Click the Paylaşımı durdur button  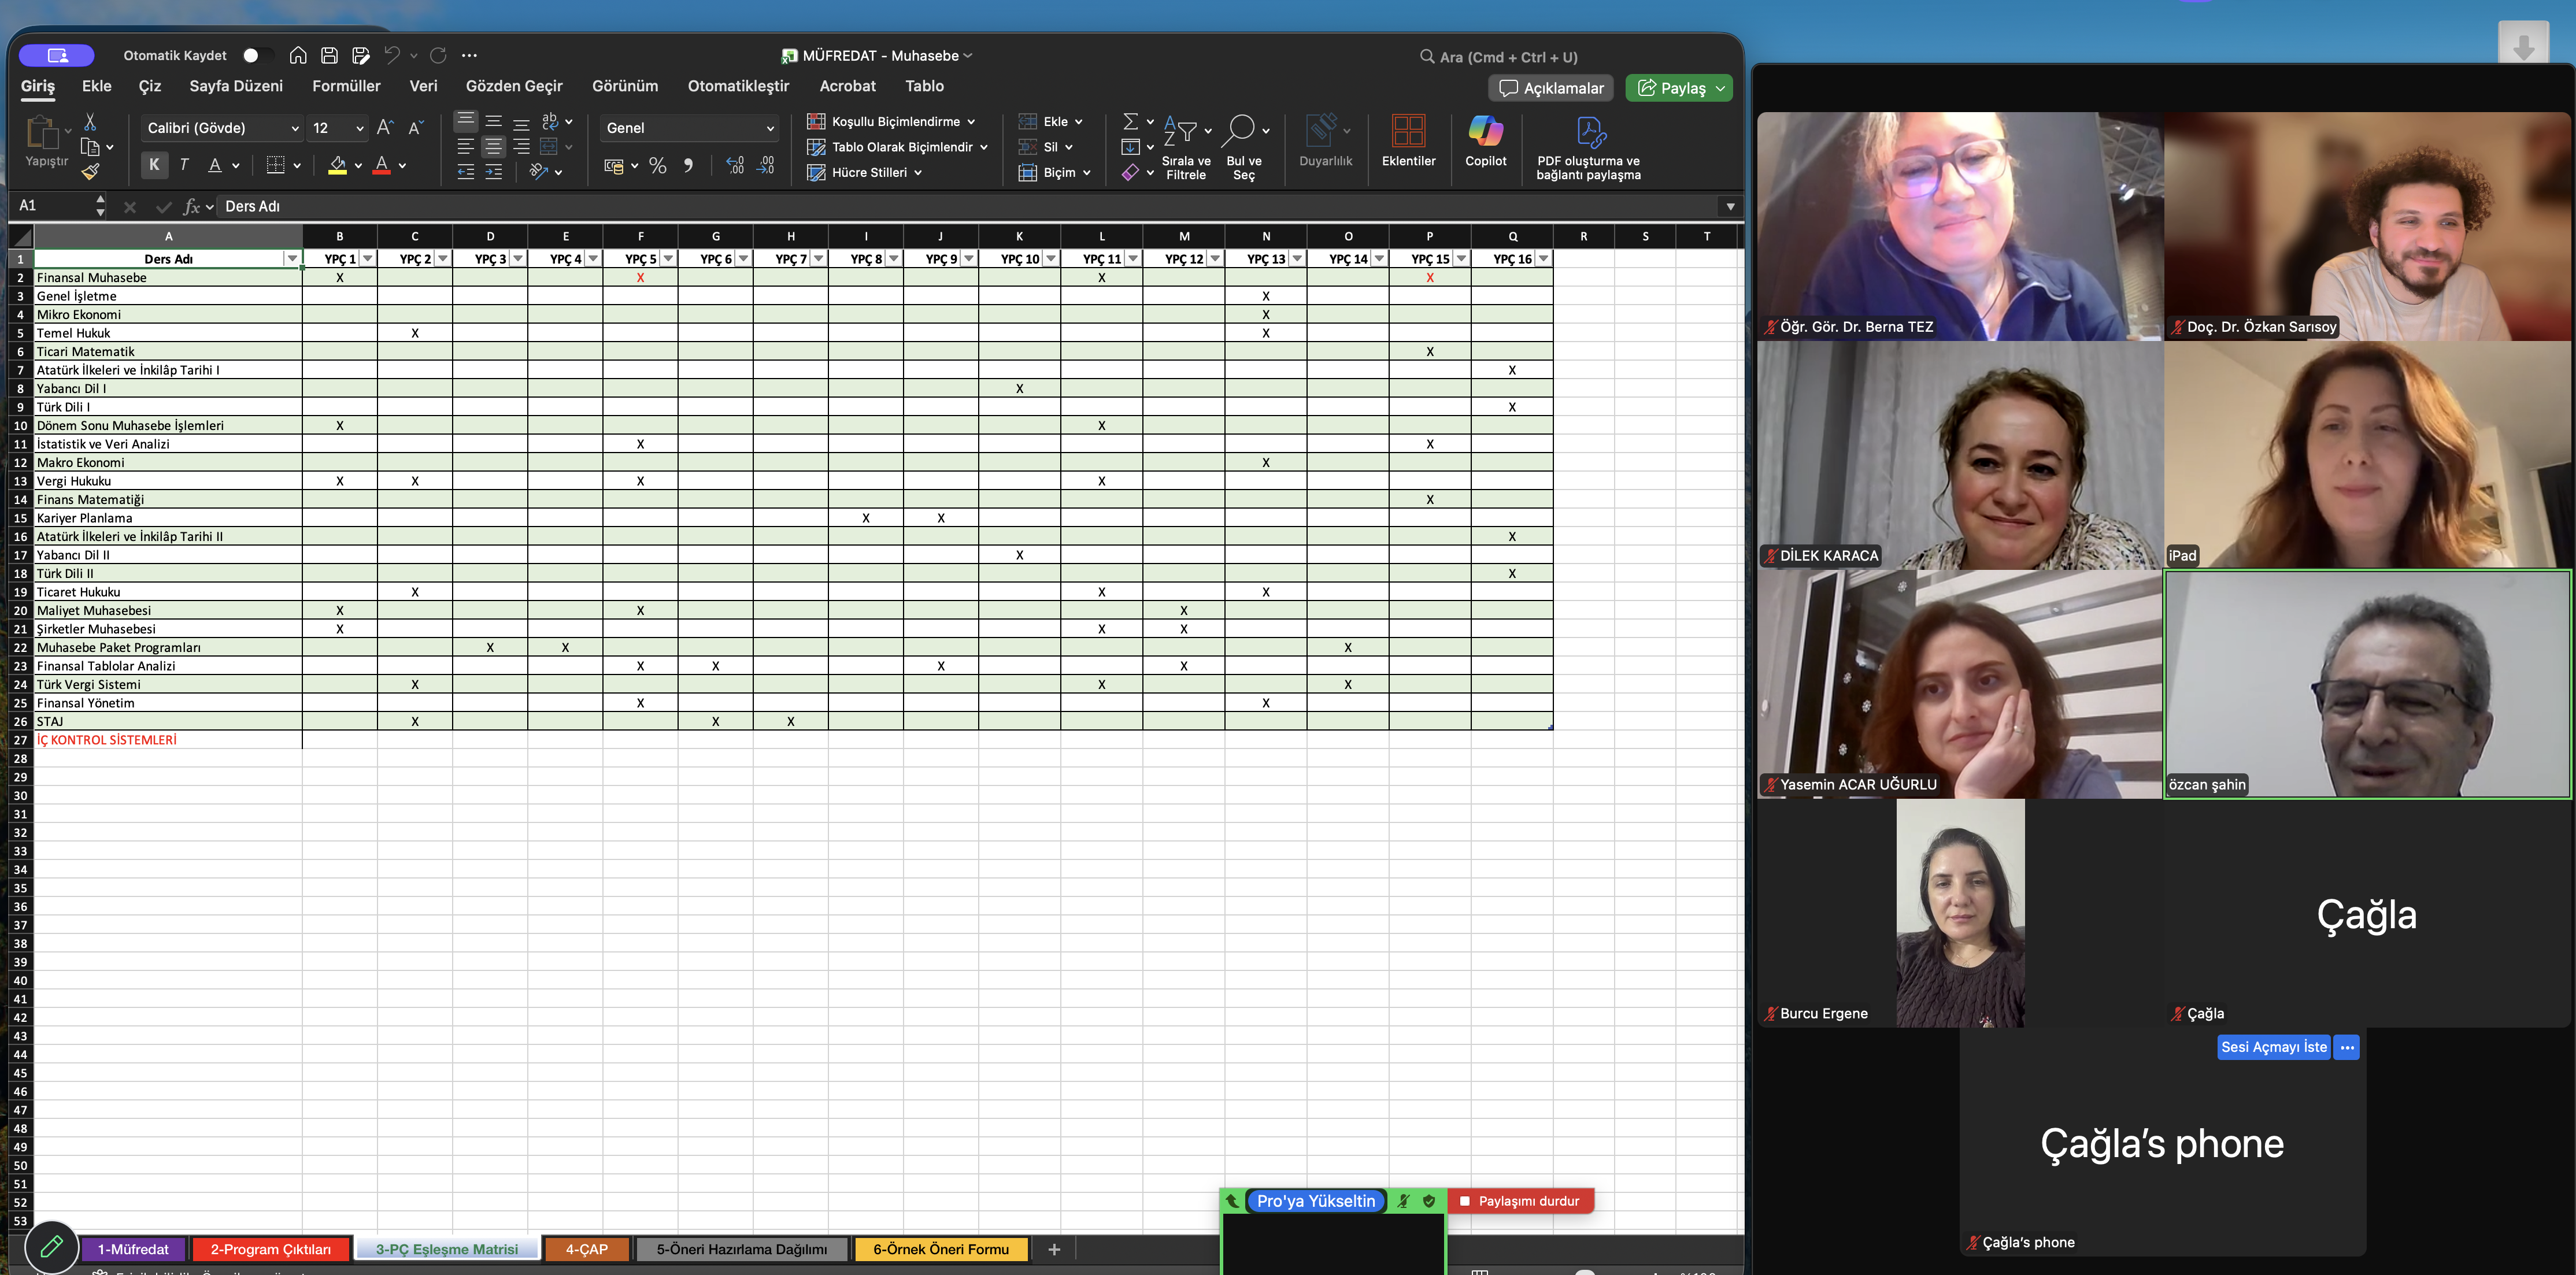pyautogui.click(x=1520, y=1201)
